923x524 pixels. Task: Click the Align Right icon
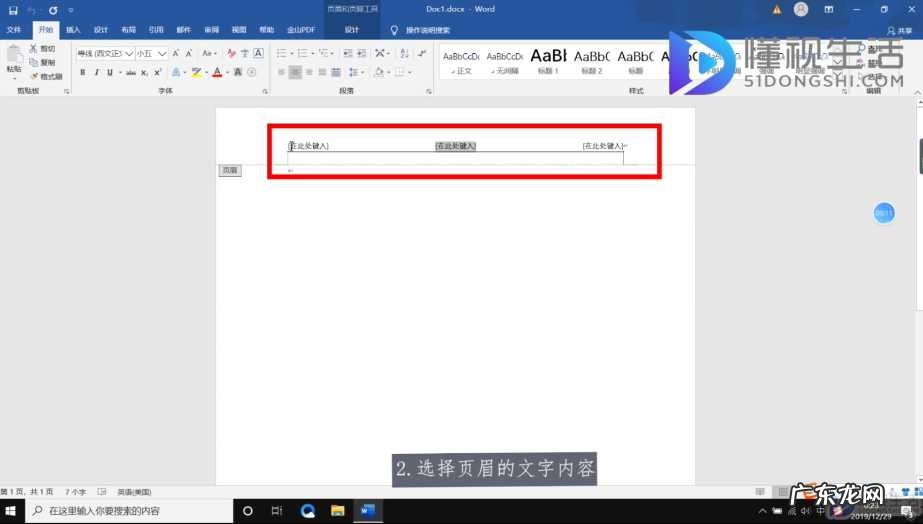(x=308, y=72)
